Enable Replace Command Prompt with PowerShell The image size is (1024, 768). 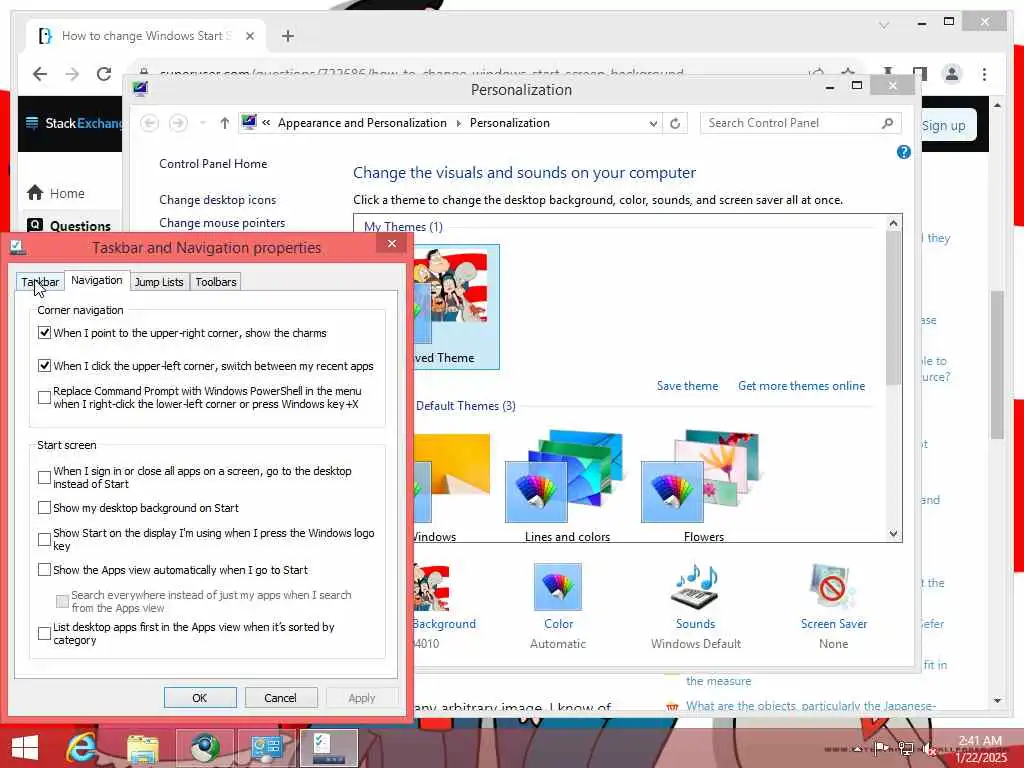(44, 397)
